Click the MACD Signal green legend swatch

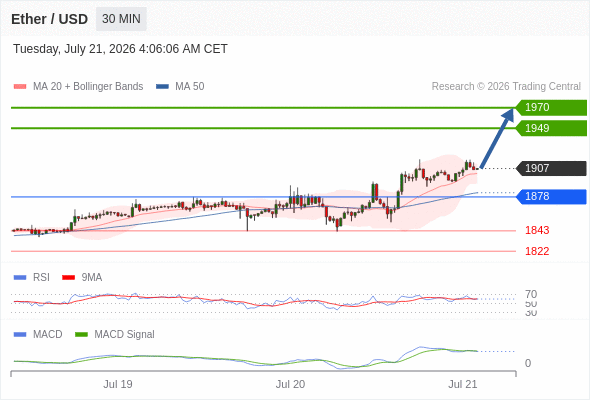81,335
